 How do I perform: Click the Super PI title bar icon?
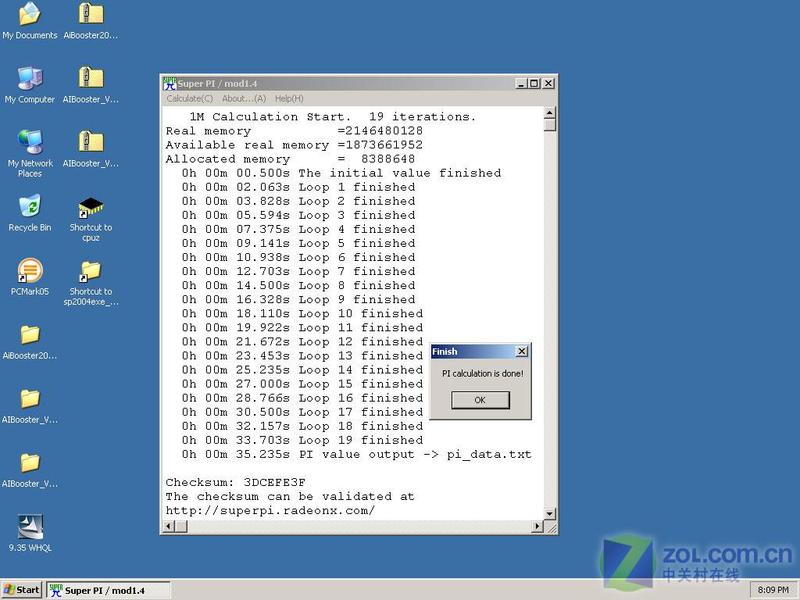coord(169,83)
